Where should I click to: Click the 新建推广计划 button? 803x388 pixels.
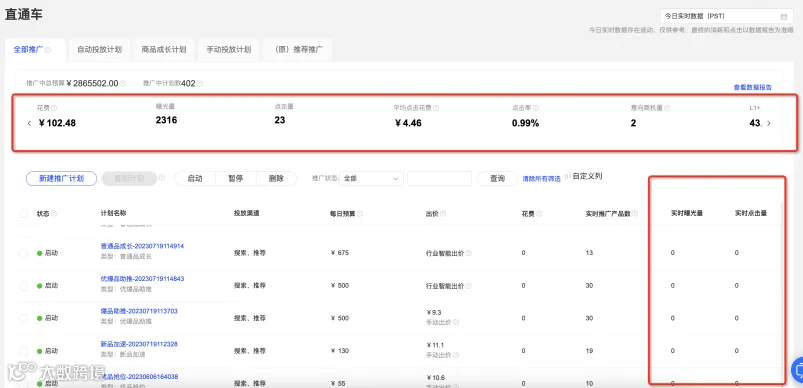point(61,178)
